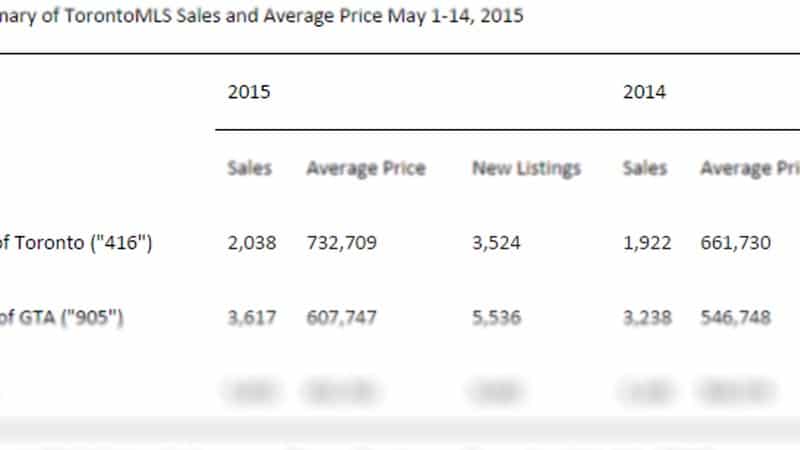Select the 2014 Sales column header
This screenshot has height=450, width=800.
pyautogui.click(x=645, y=168)
